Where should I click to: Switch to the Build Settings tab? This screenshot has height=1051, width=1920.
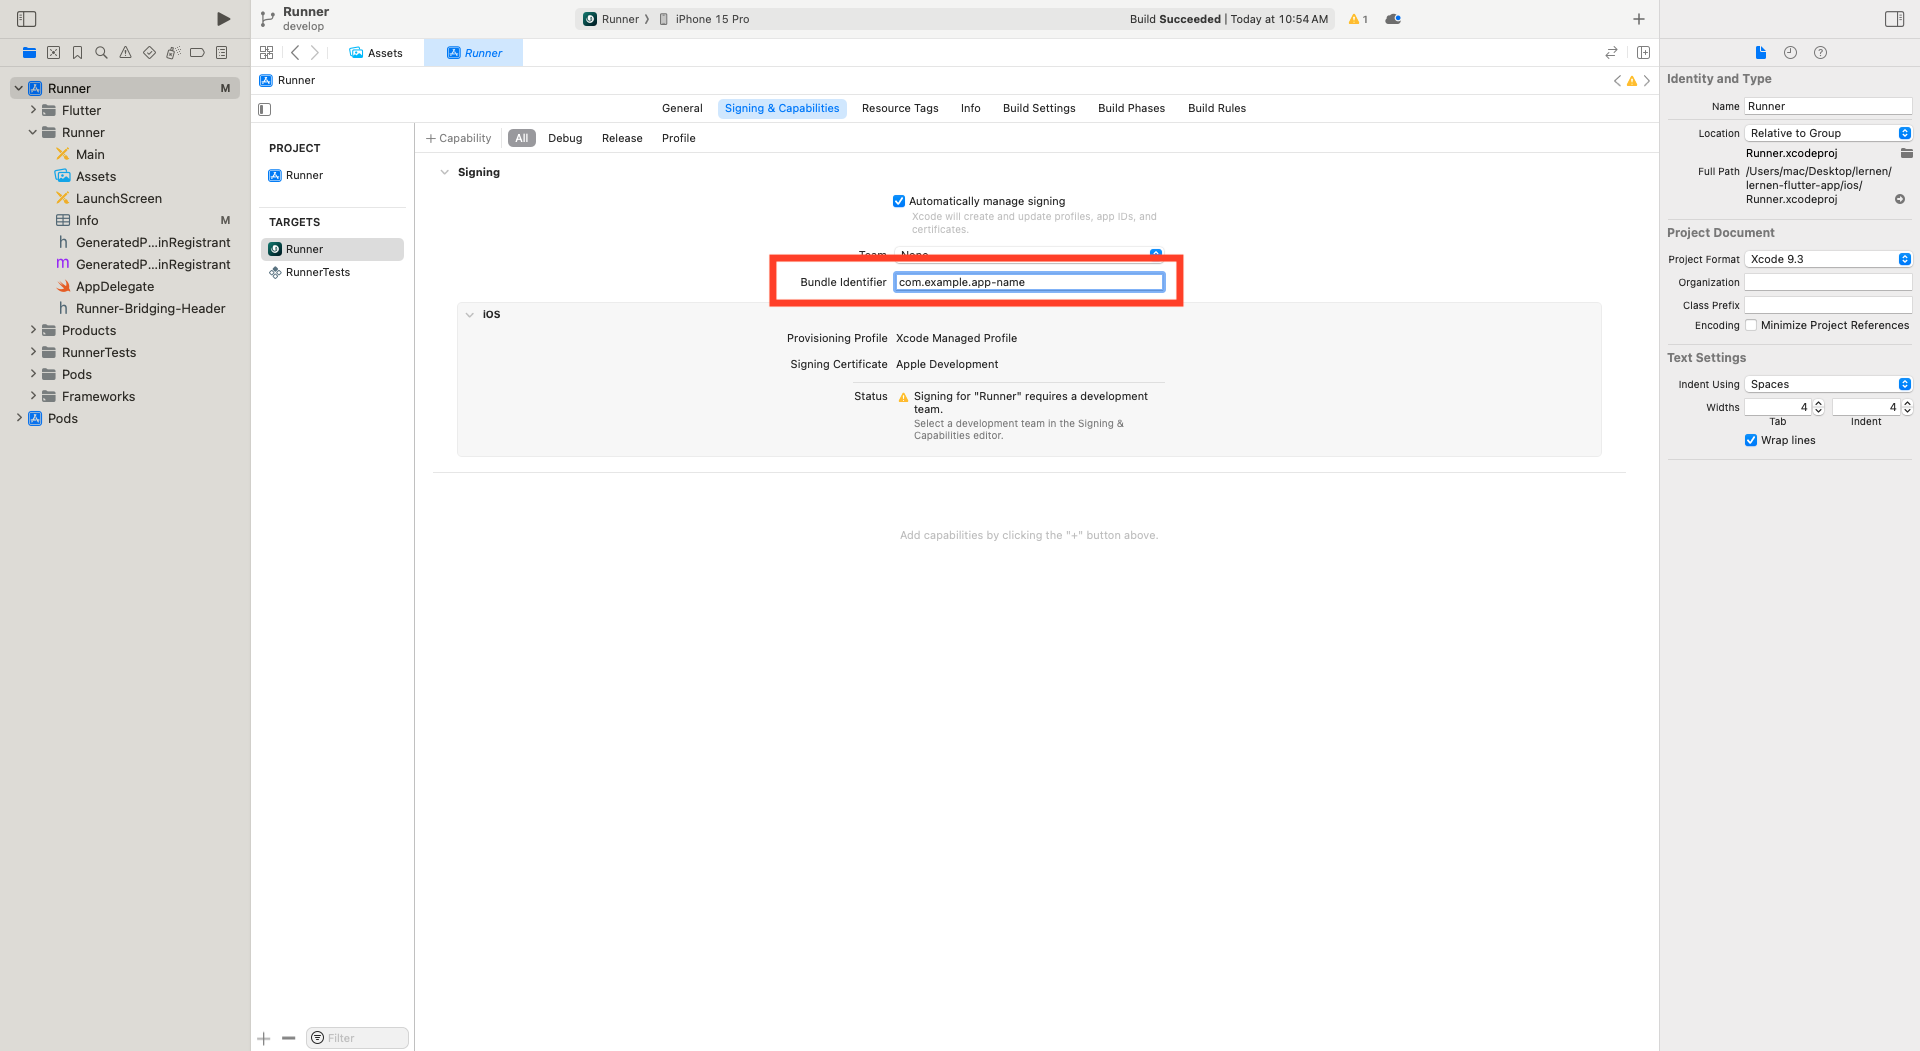click(1039, 108)
